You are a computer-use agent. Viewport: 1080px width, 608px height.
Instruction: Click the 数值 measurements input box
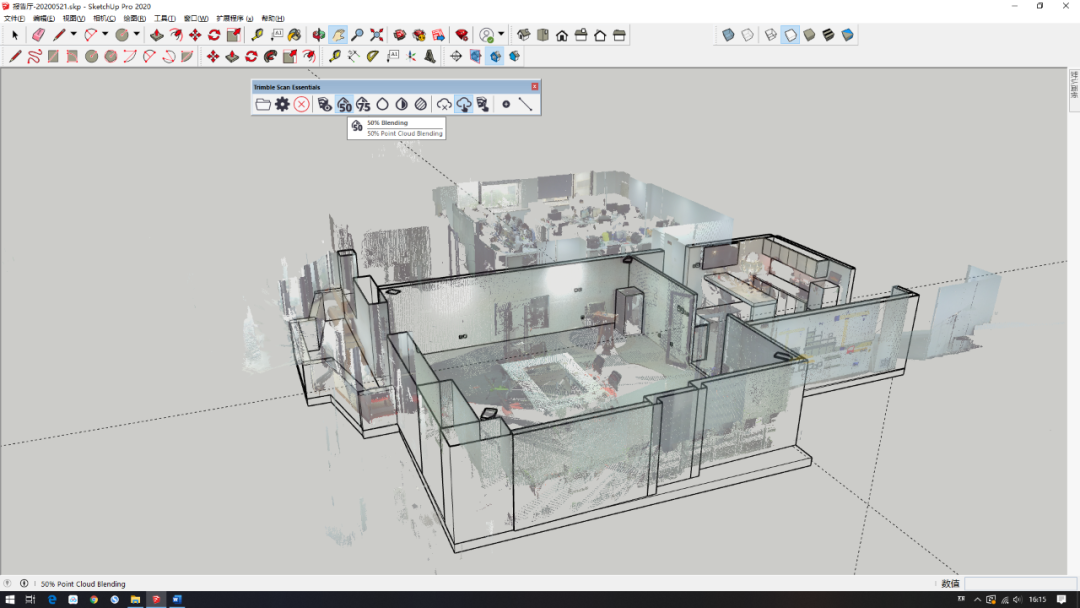pyautogui.click(x=1020, y=584)
